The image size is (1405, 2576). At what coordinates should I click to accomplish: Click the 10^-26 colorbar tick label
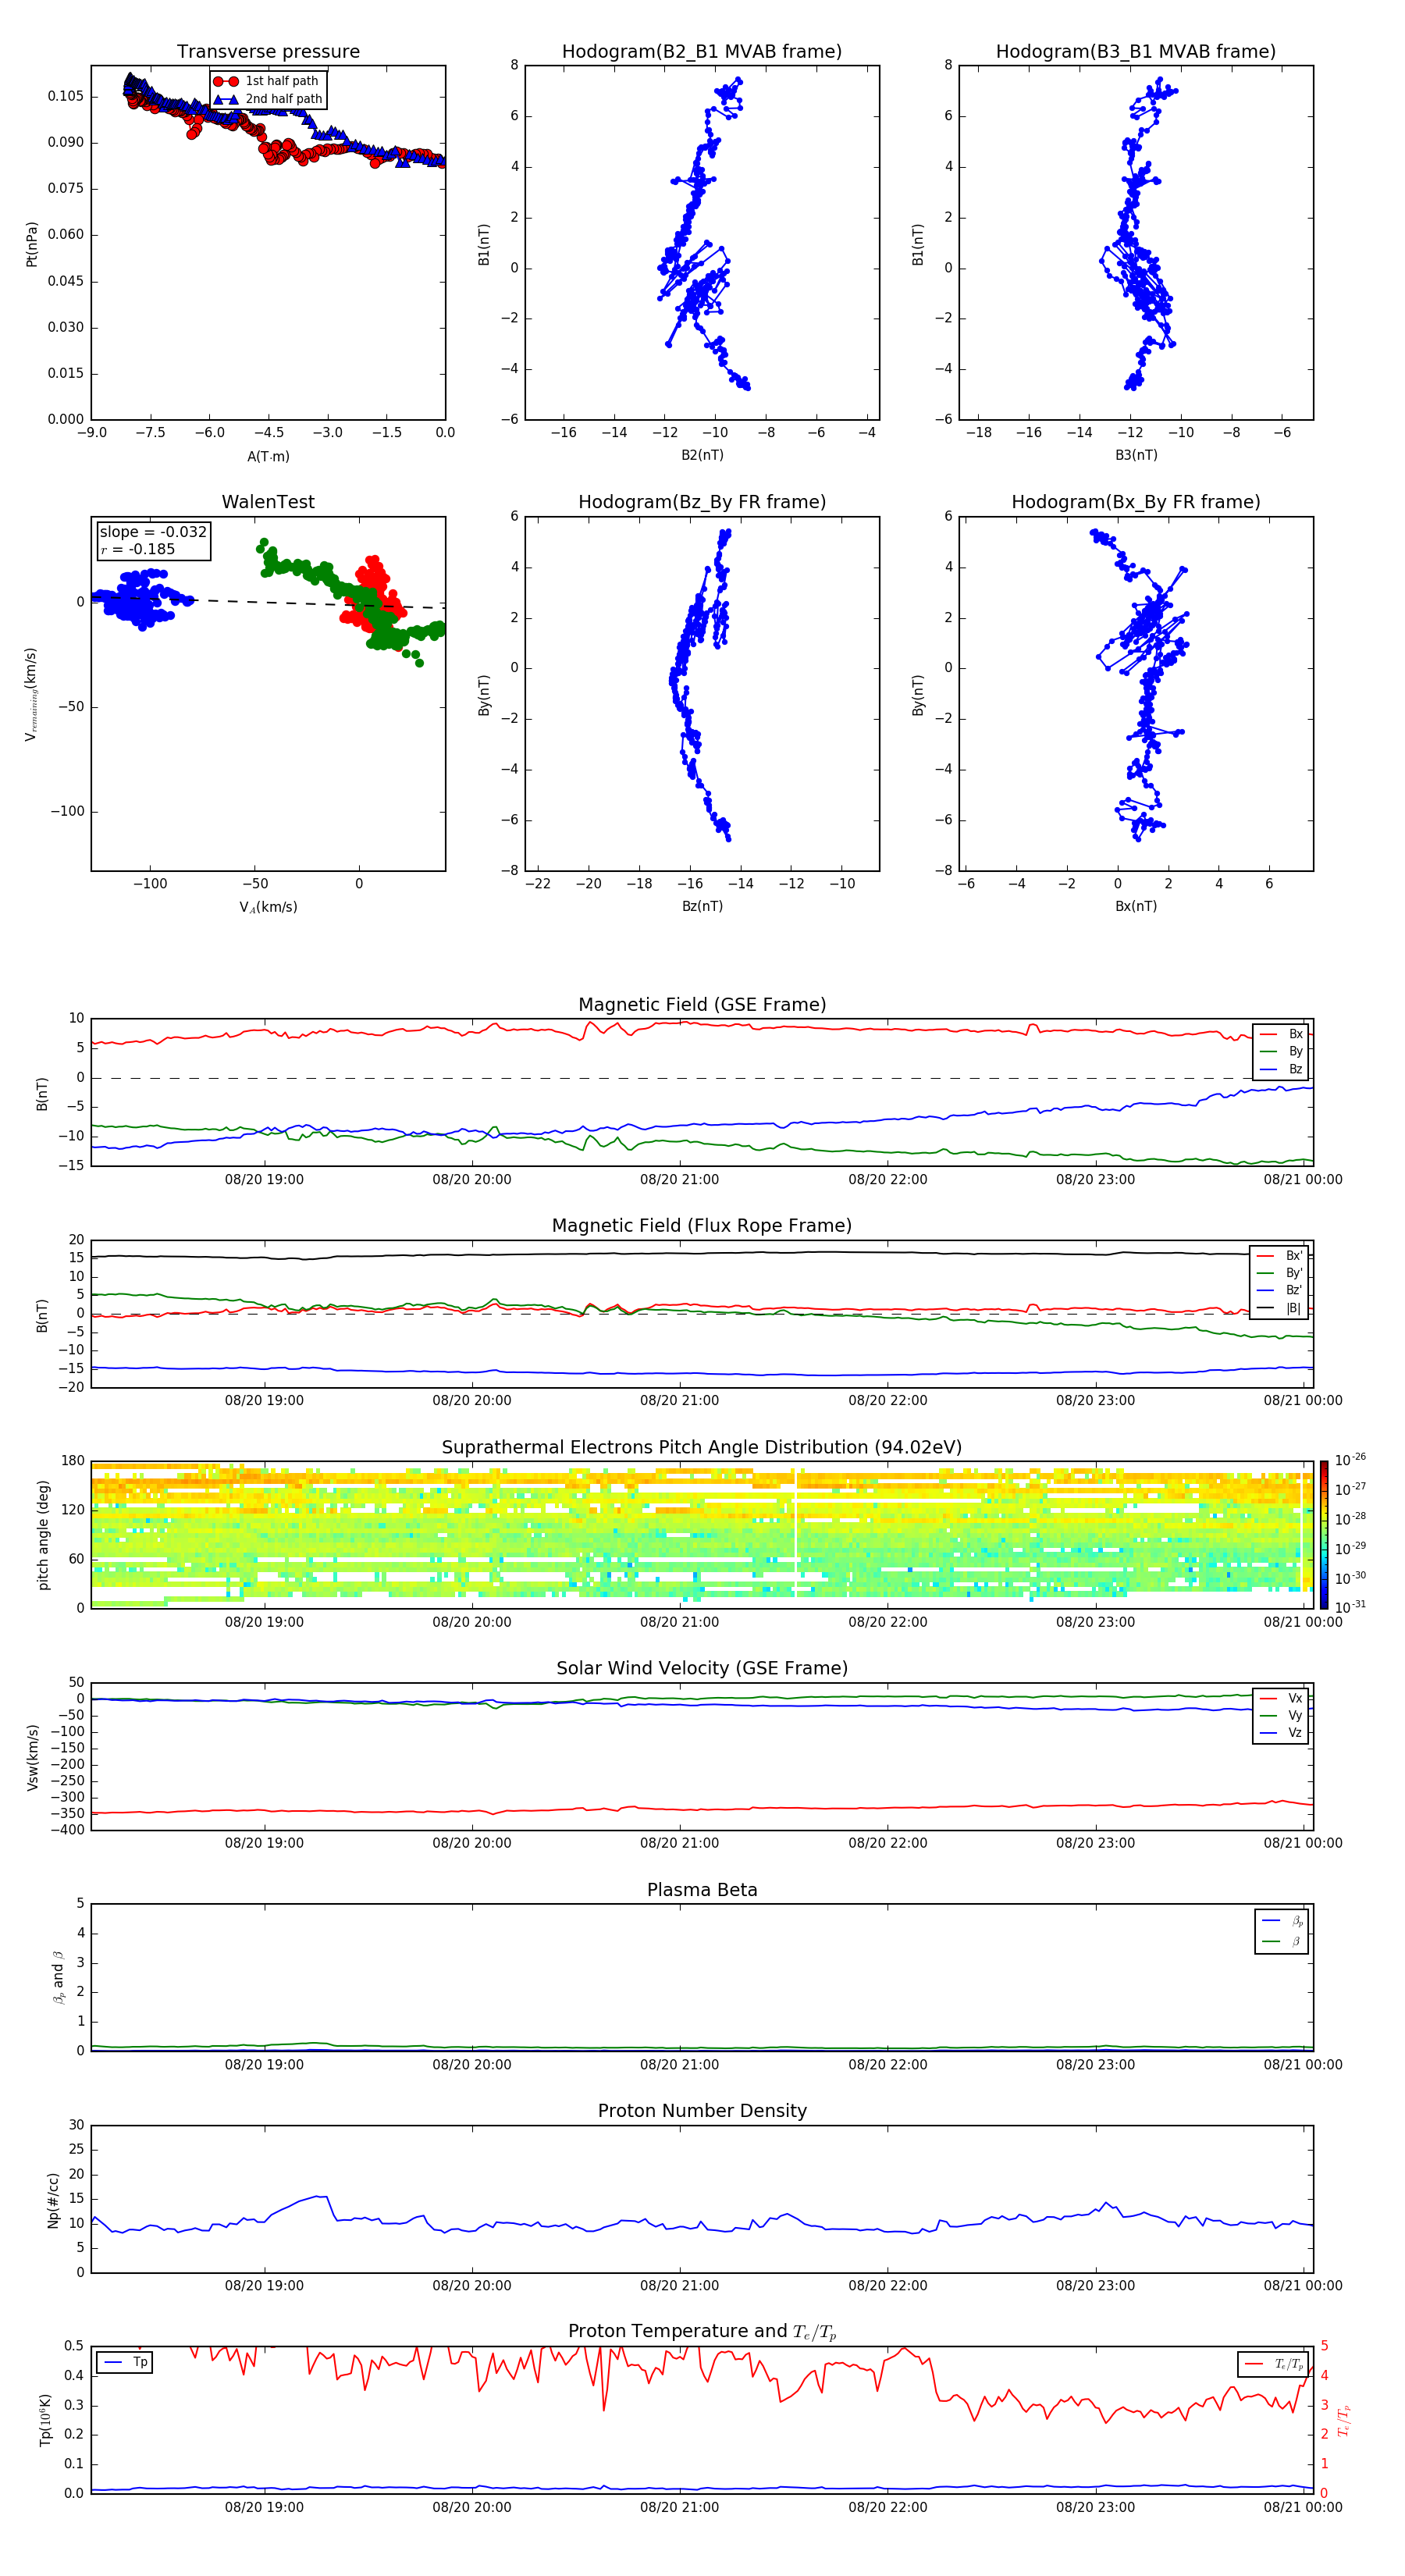[x=1350, y=1460]
